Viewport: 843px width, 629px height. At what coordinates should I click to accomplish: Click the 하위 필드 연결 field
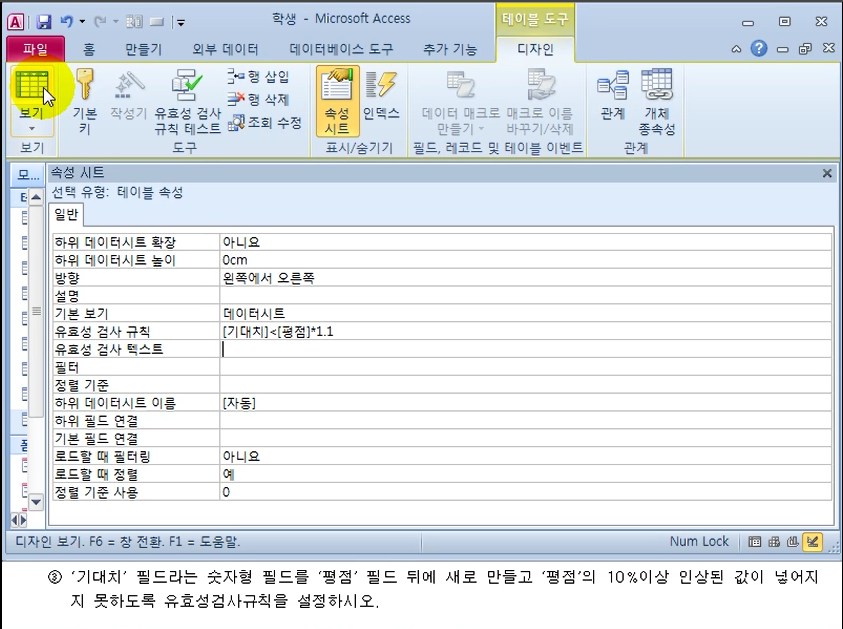(x=526, y=420)
